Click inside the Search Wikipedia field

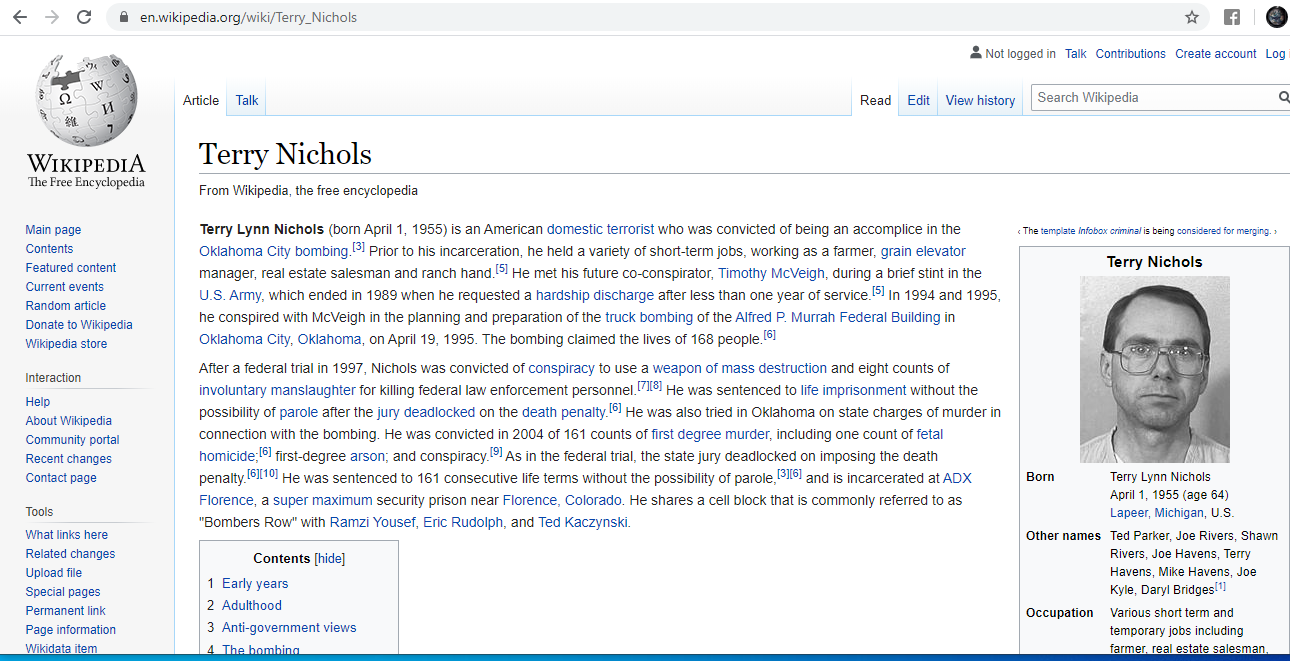pyautogui.click(x=1153, y=97)
